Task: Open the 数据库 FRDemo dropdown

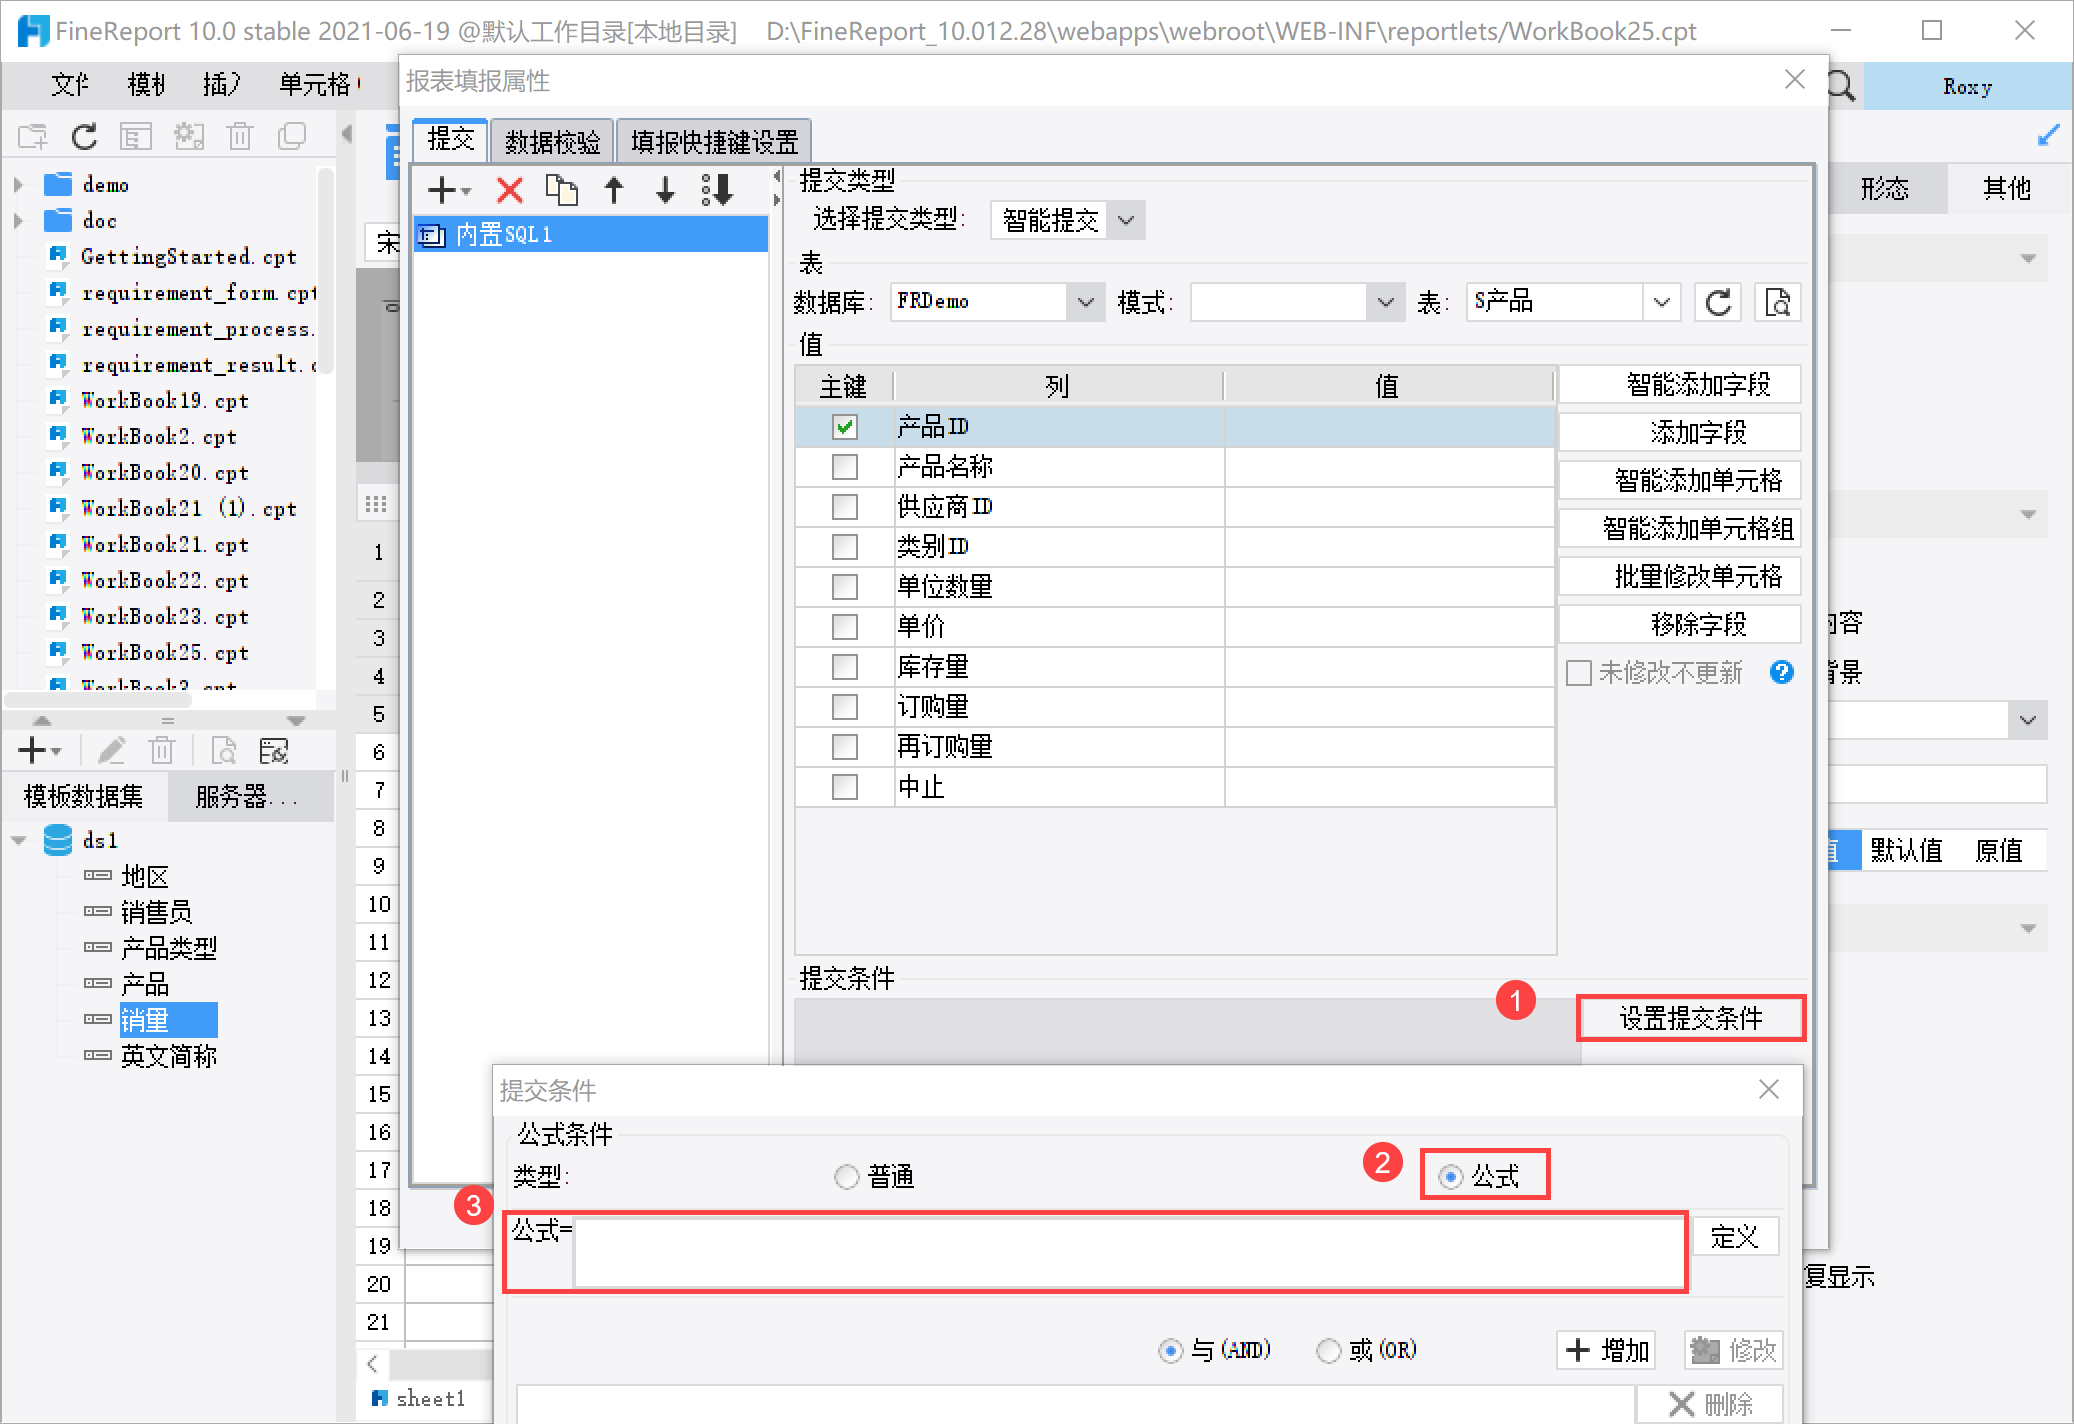Action: click(x=1085, y=302)
